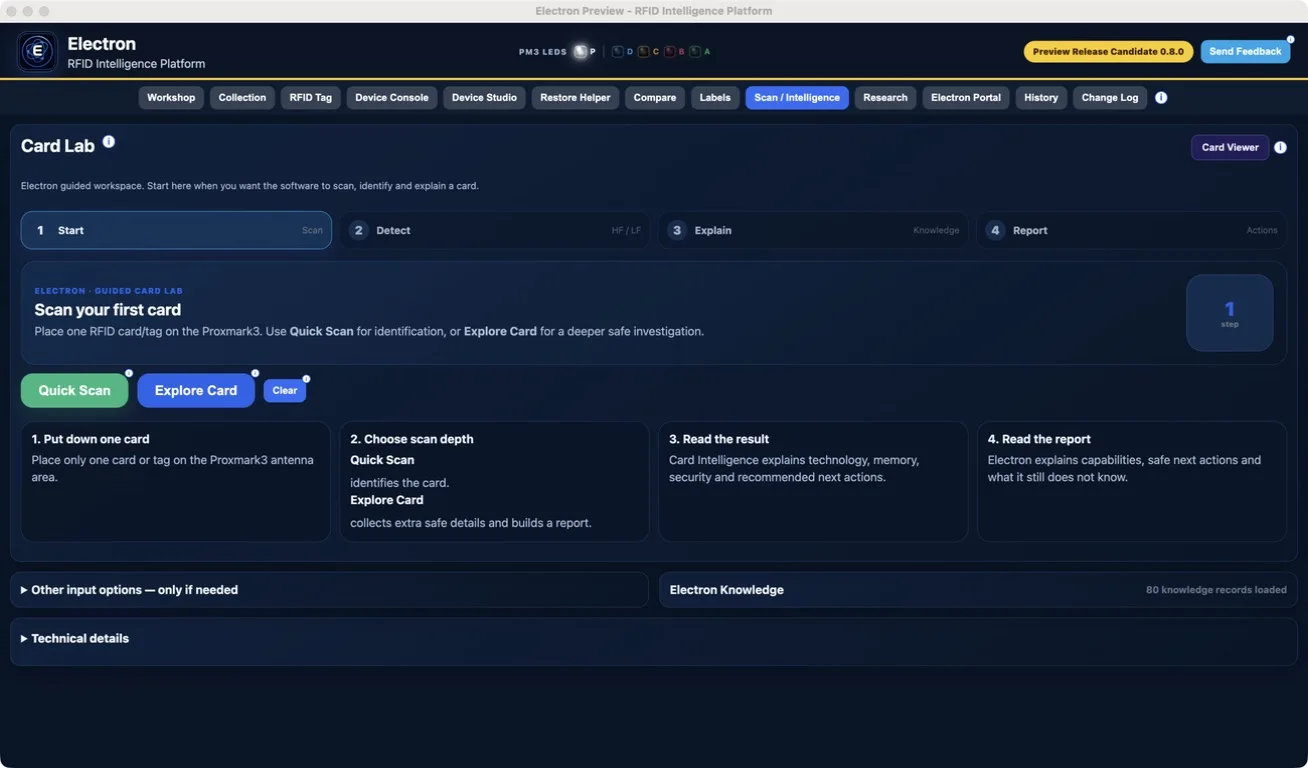Select step 2 Detect

tap(494, 230)
